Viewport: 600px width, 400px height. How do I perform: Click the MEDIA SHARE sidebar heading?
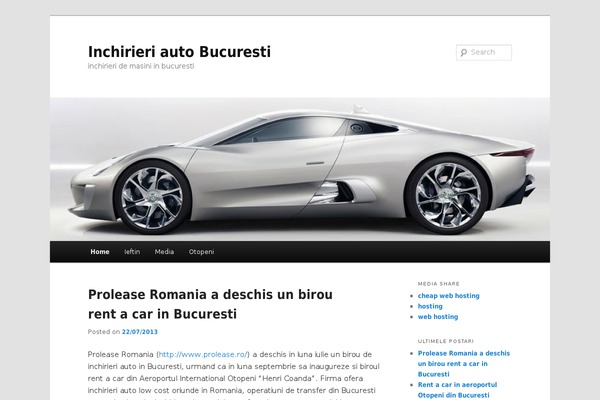tap(439, 284)
